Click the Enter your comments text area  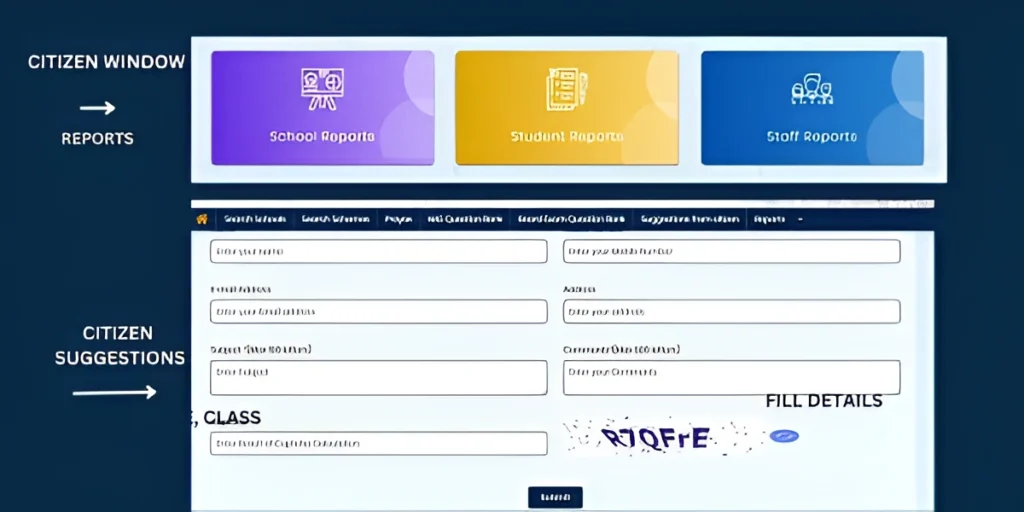click(731, 377)
